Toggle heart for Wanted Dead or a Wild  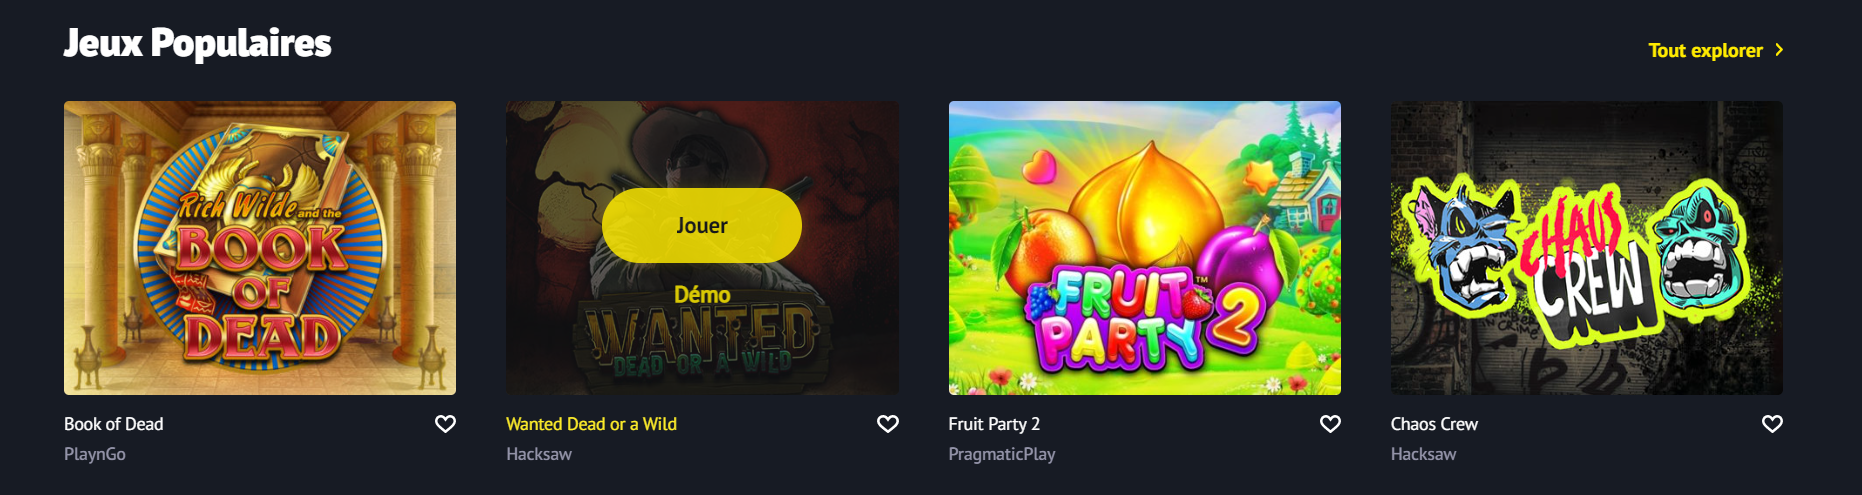(x=887, y=424)
